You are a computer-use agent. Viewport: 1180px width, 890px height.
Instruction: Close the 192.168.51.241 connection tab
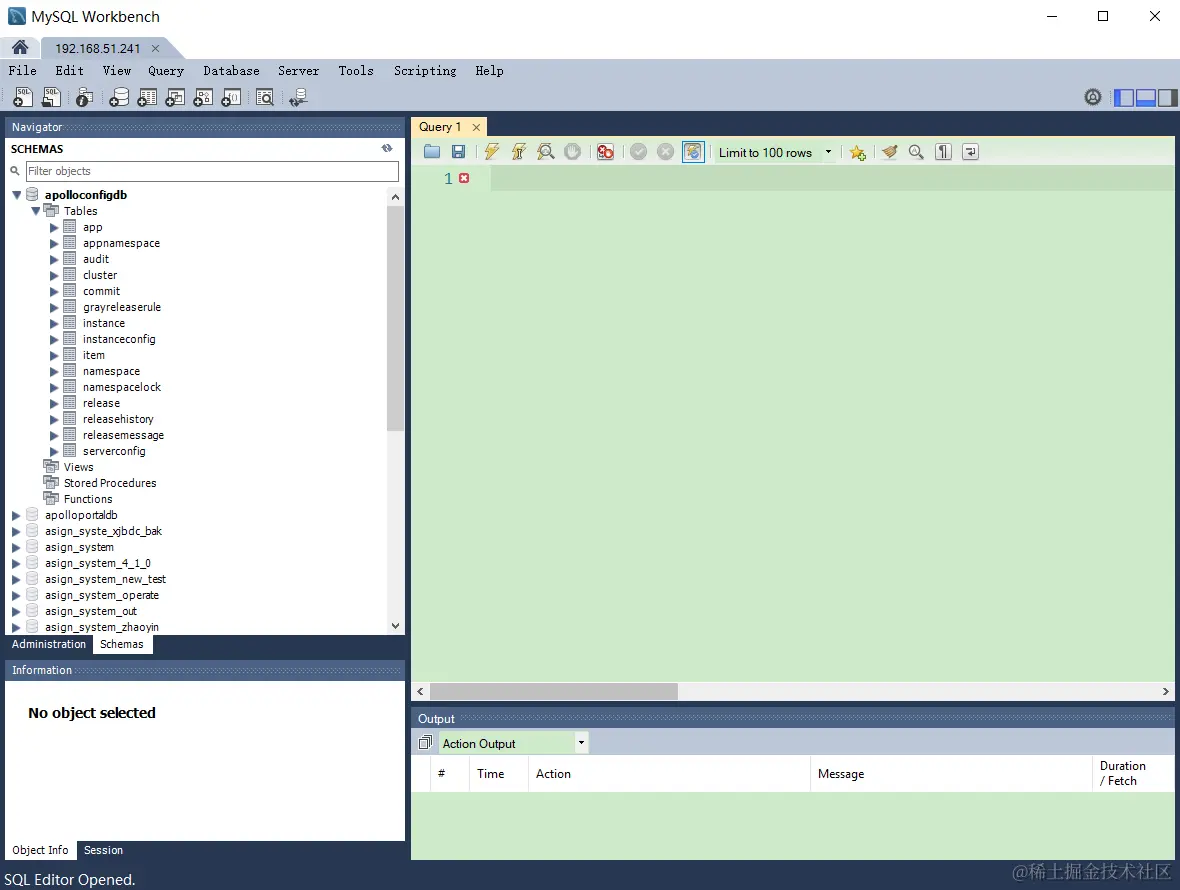click(x=155, y=48)
